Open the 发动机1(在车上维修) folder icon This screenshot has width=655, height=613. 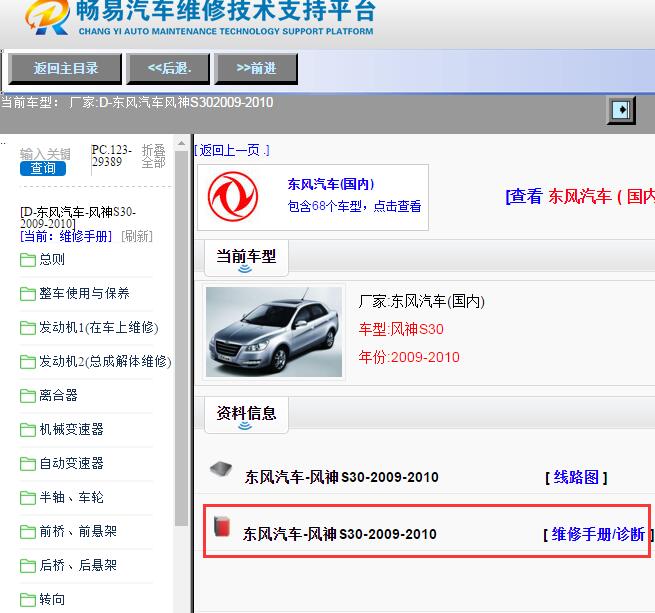point(28,328)
